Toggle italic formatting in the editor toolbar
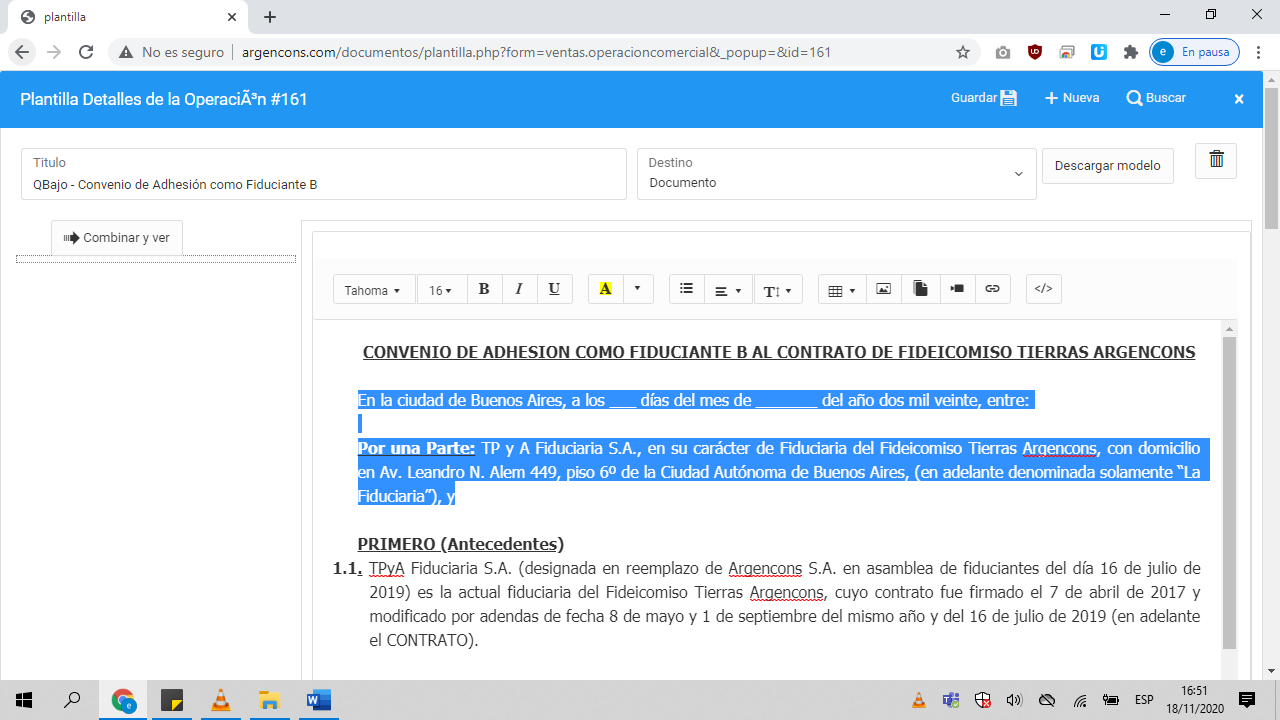 [x=519, y=289]
